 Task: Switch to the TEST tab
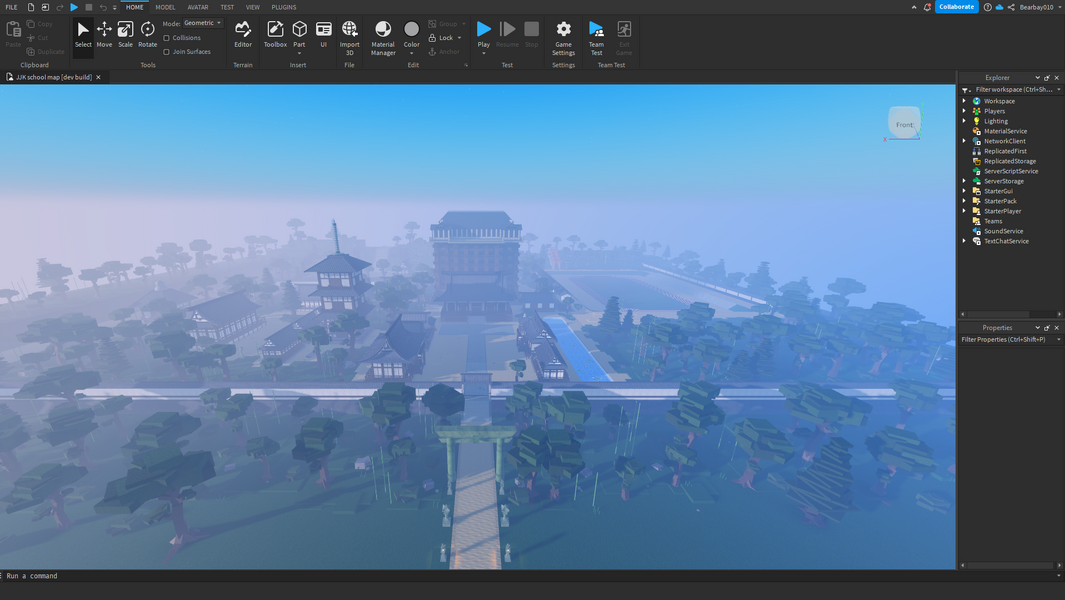pos(227,7)
